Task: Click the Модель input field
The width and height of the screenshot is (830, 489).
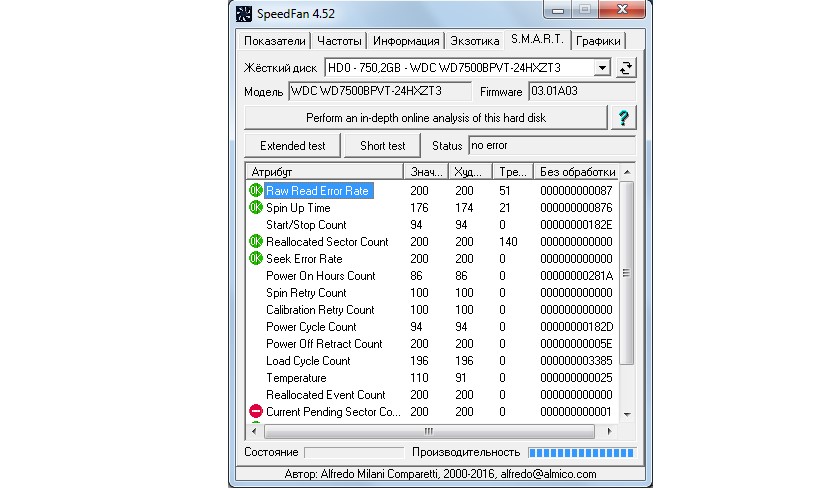Action: pyautogui.click(x=380, y=91)
